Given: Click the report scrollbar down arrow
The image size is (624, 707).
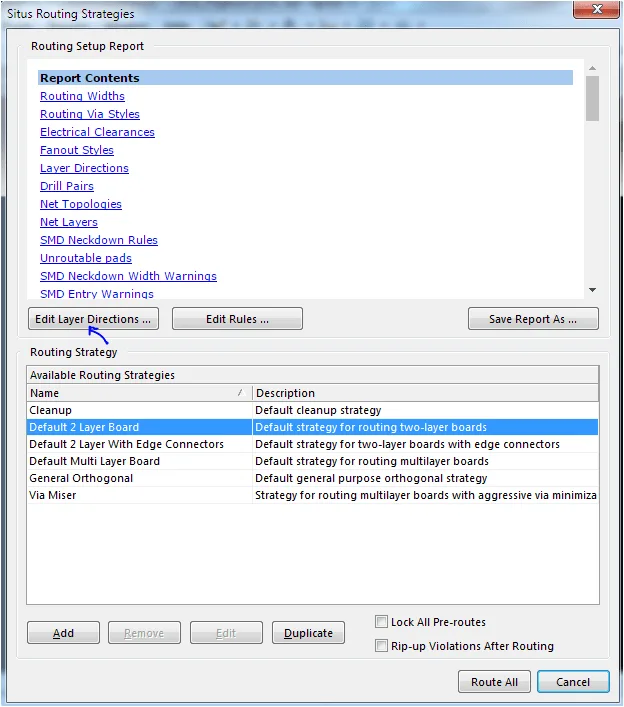Looking at the screenshot, I should click(x=592, y=290).
